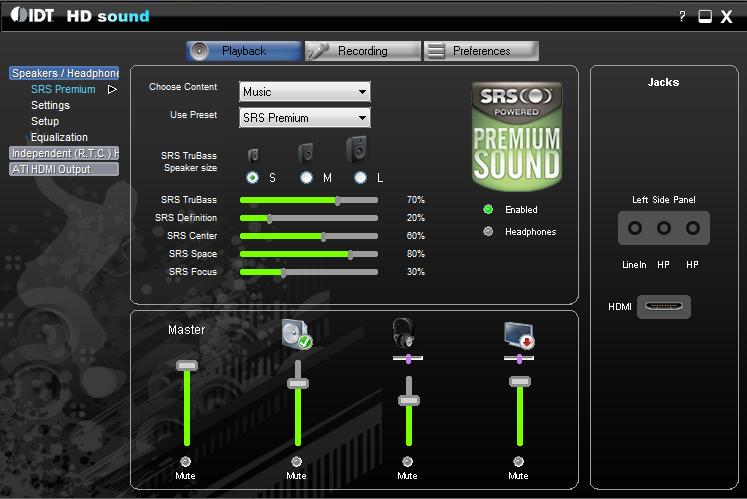The image size is (747, 499).
Task: Select the HDMI monitor device icon
Action: click(x=519, y=335)
